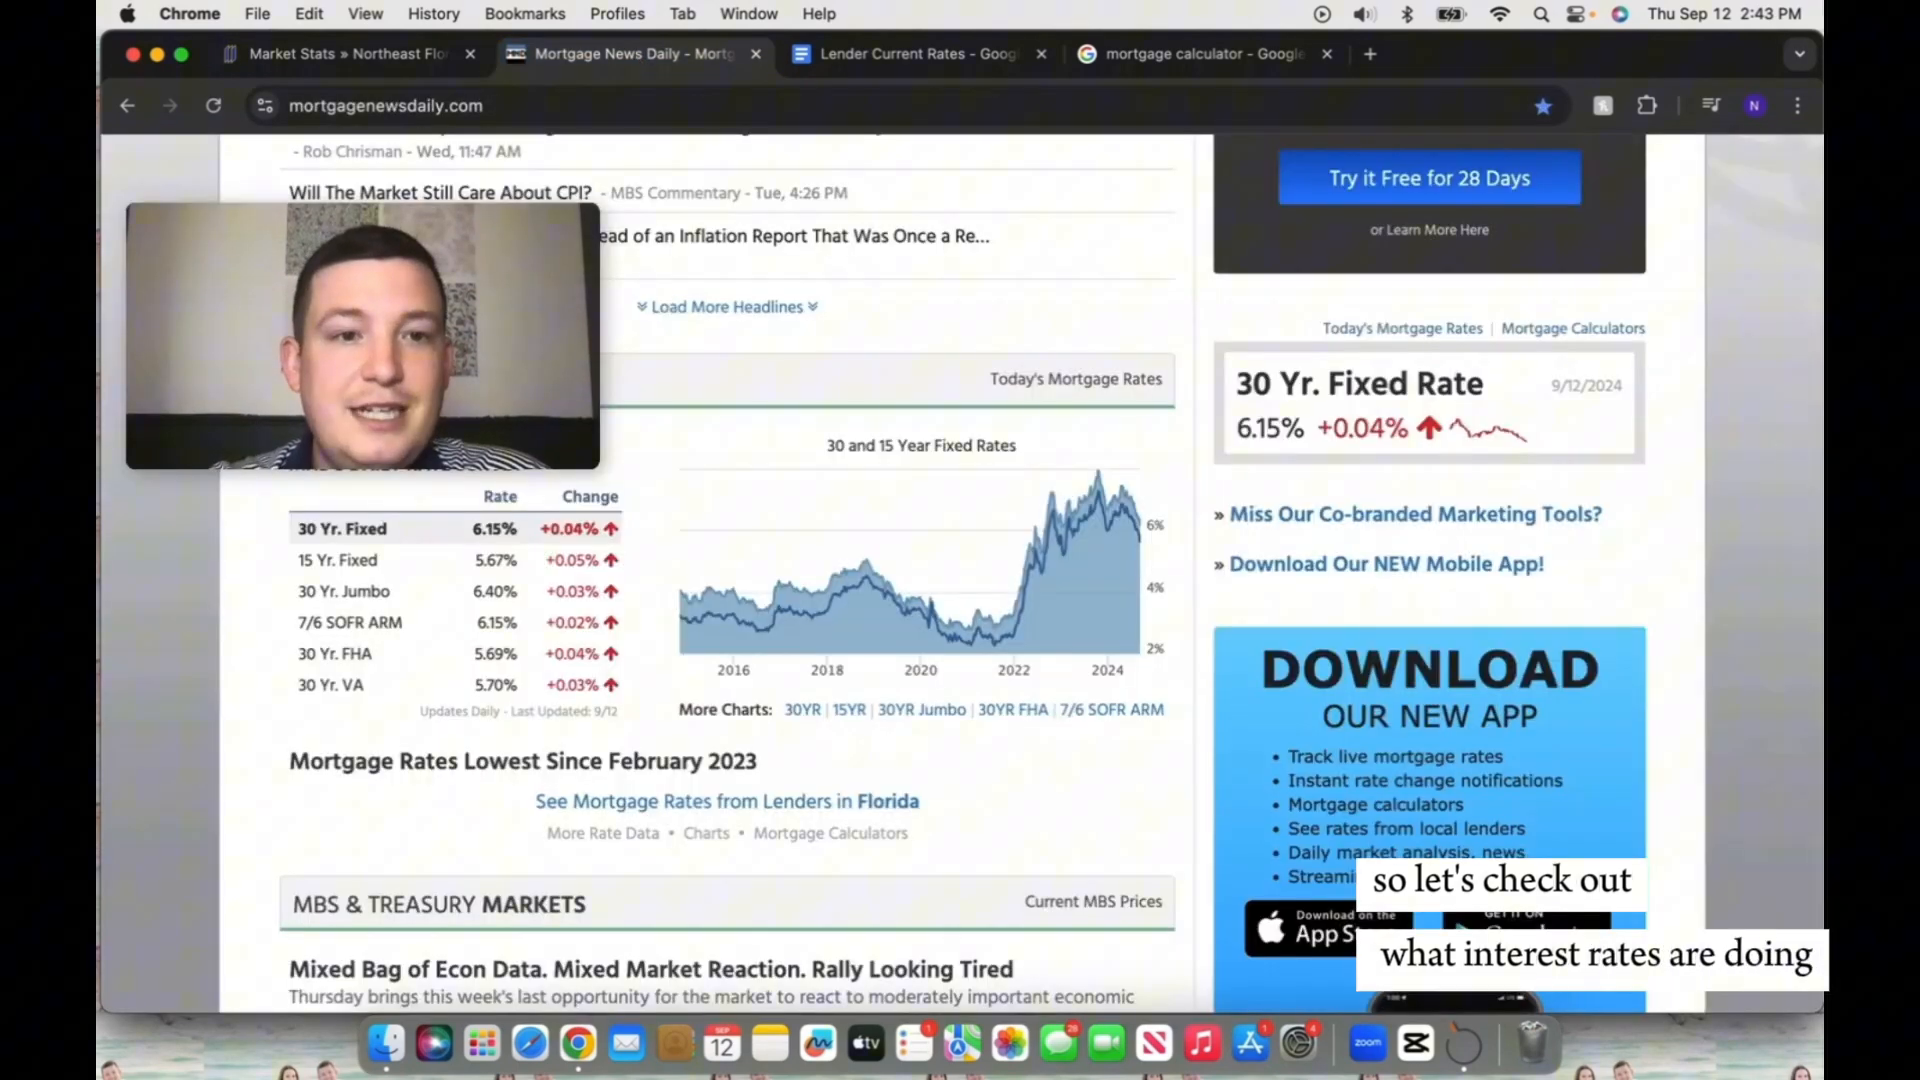Open Siri from the Dock

click(434, 1044)
